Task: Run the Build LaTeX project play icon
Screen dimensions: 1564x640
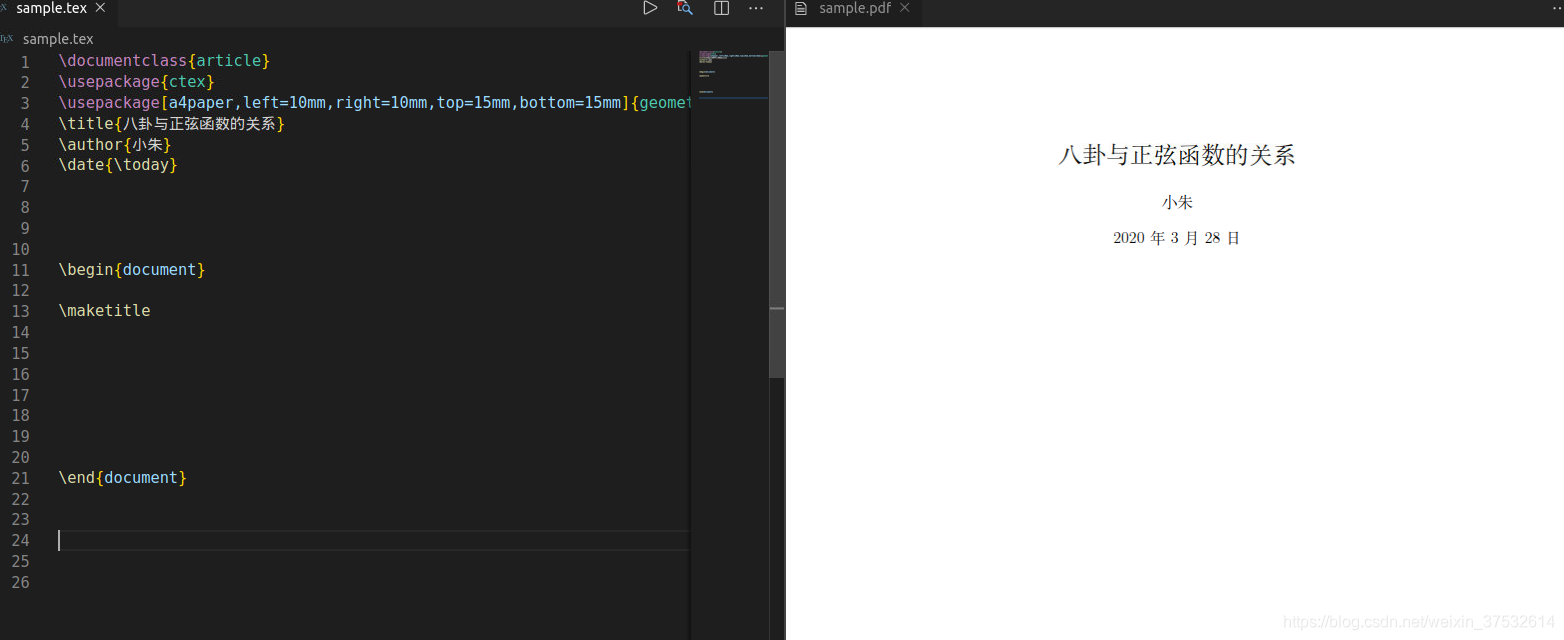Action: [x=650, y=8]
